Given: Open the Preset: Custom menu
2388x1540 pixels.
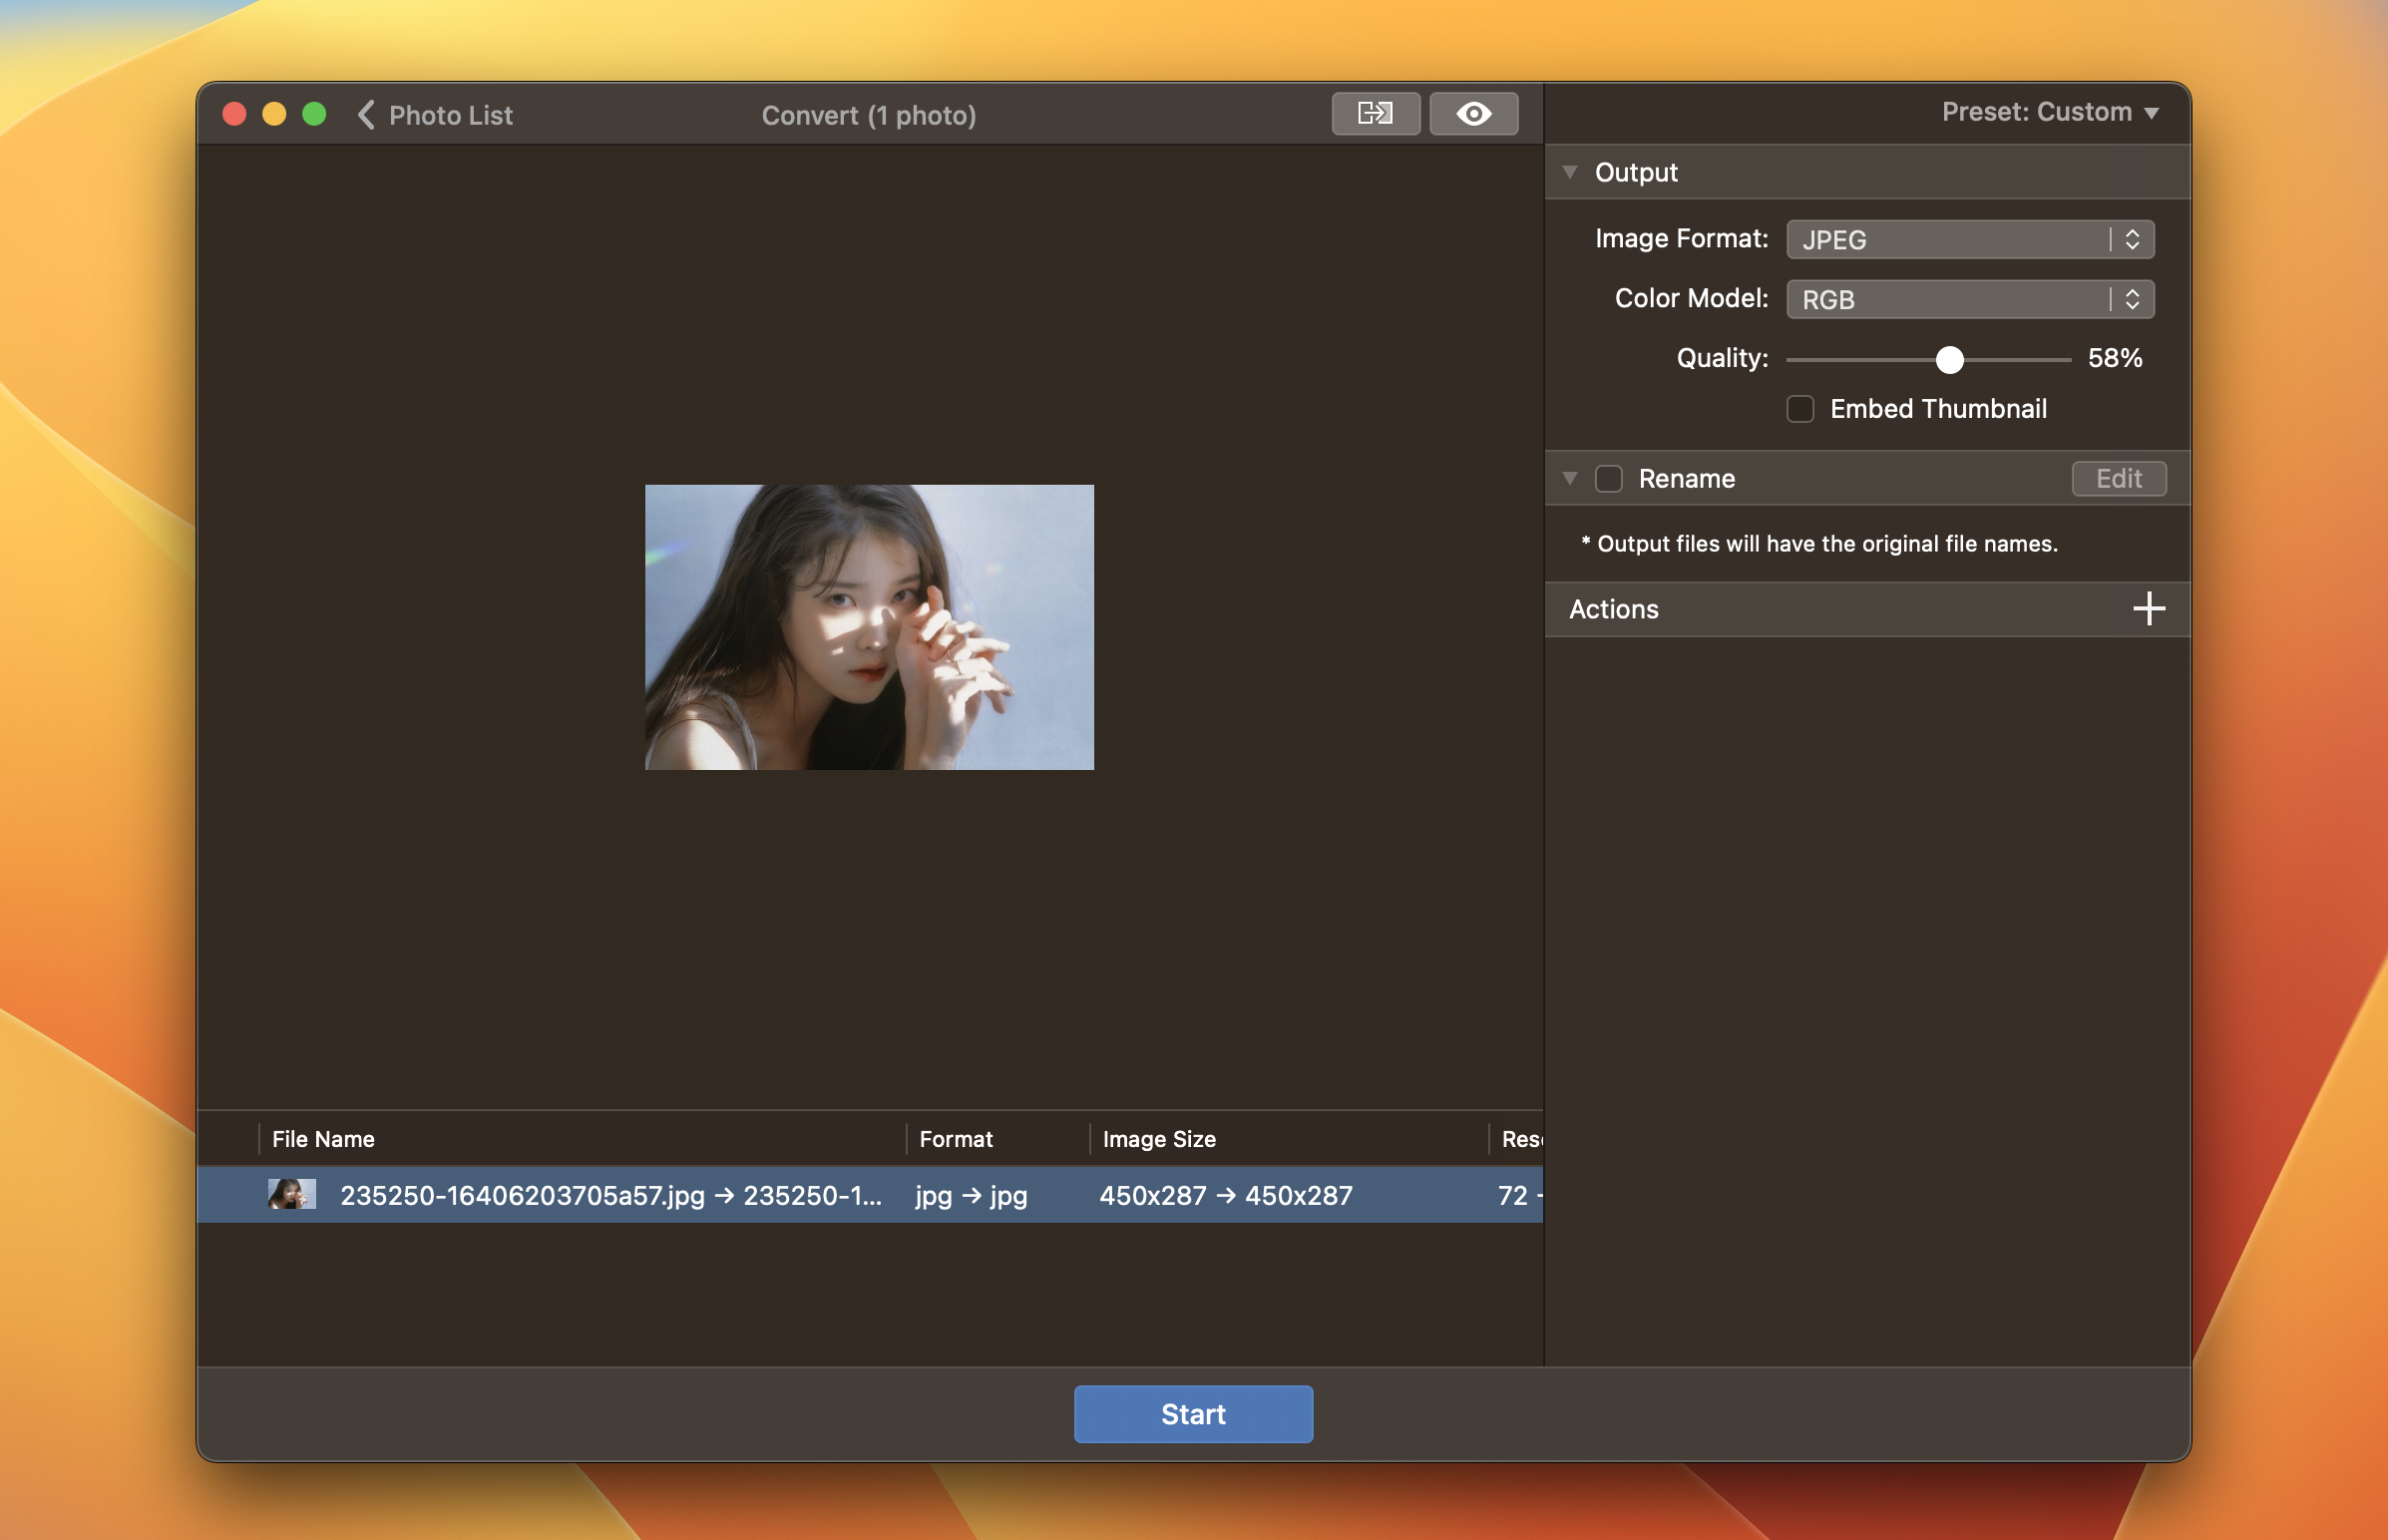Looking at the screenshot, I should 2049,112.
